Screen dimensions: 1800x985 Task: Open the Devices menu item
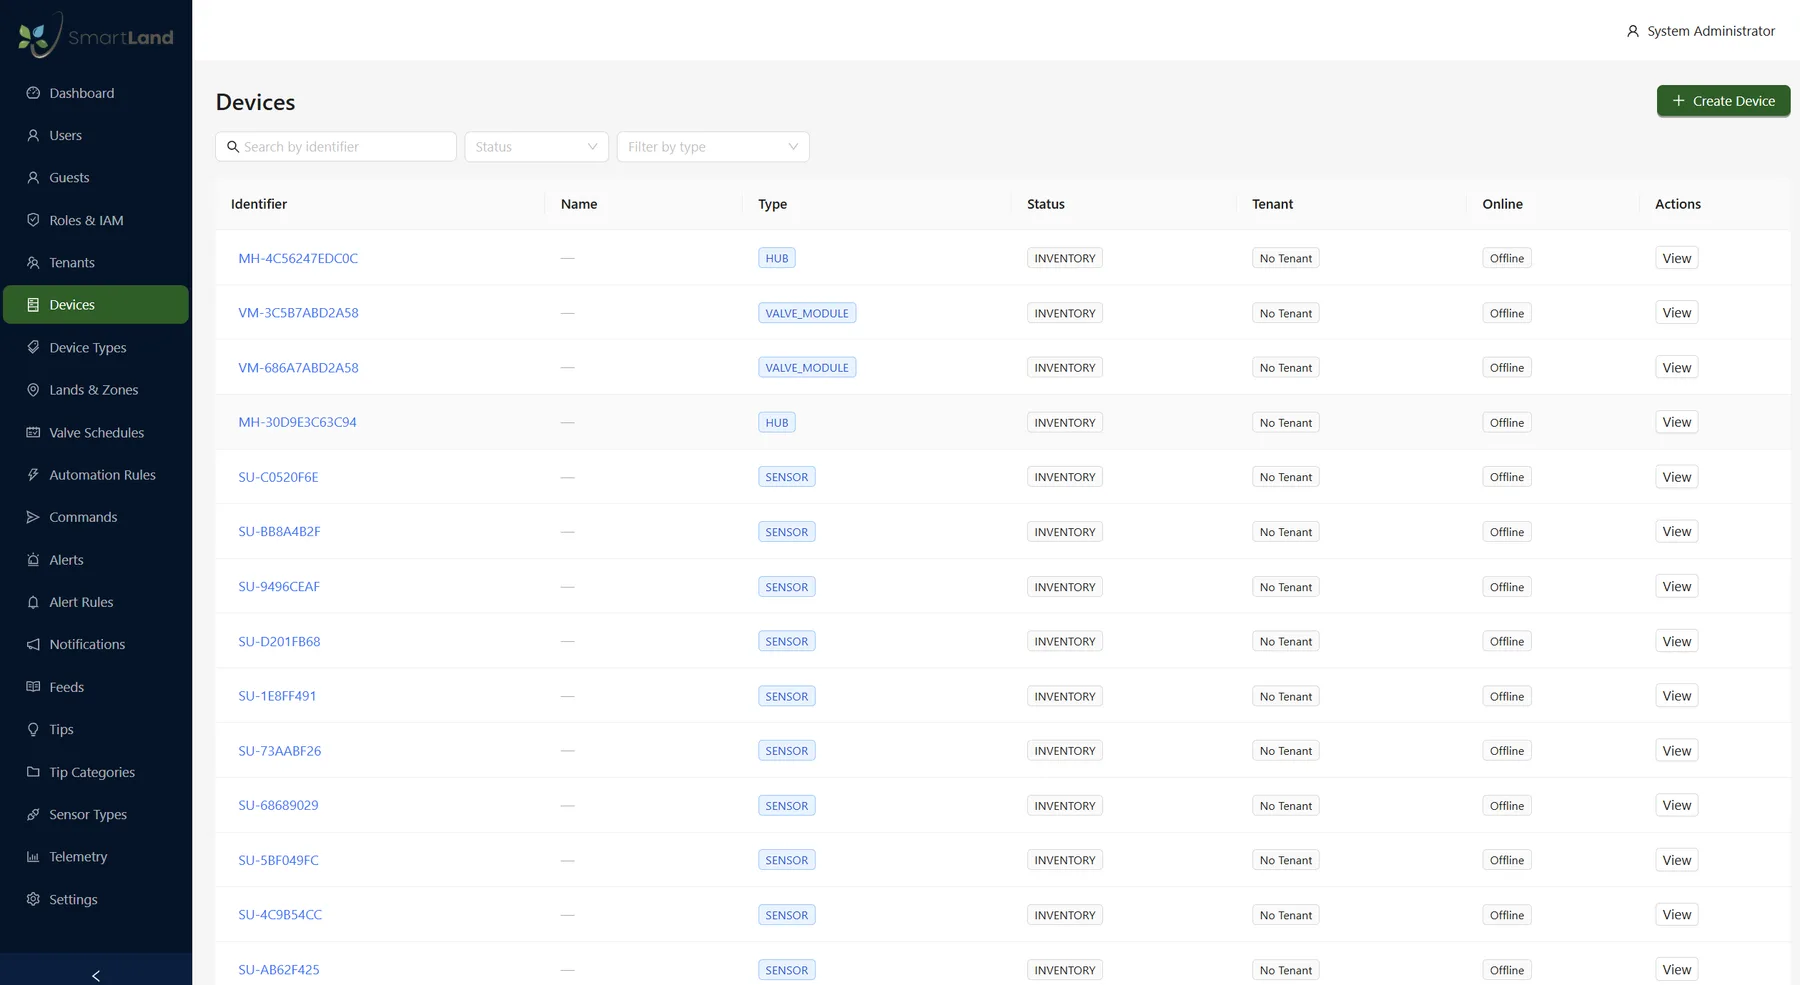pos(96,305)
